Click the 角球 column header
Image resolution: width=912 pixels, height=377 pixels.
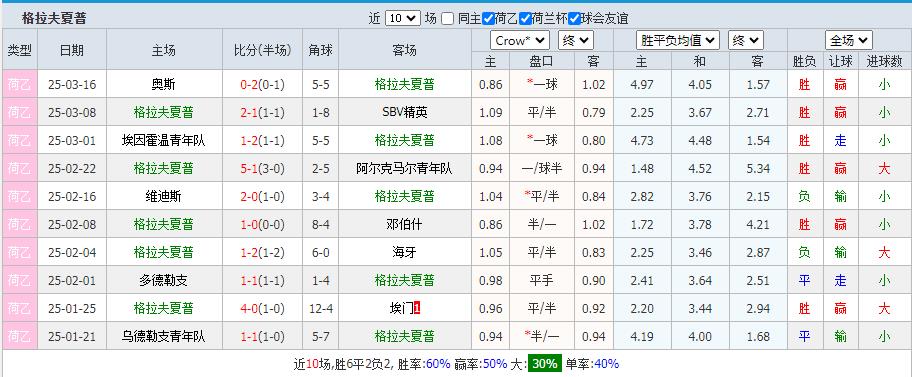pyautogui.click(x=320, y=50)
